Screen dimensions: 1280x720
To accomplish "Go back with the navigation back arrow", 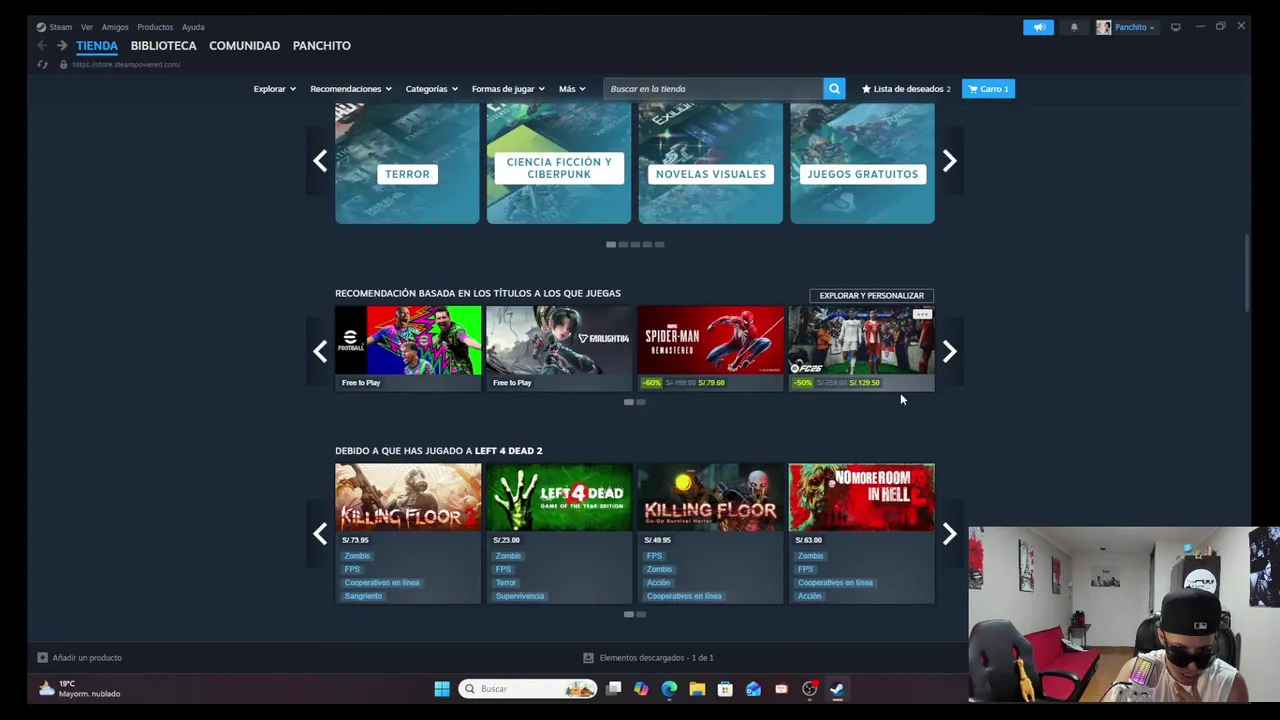I will click(42, 46).
